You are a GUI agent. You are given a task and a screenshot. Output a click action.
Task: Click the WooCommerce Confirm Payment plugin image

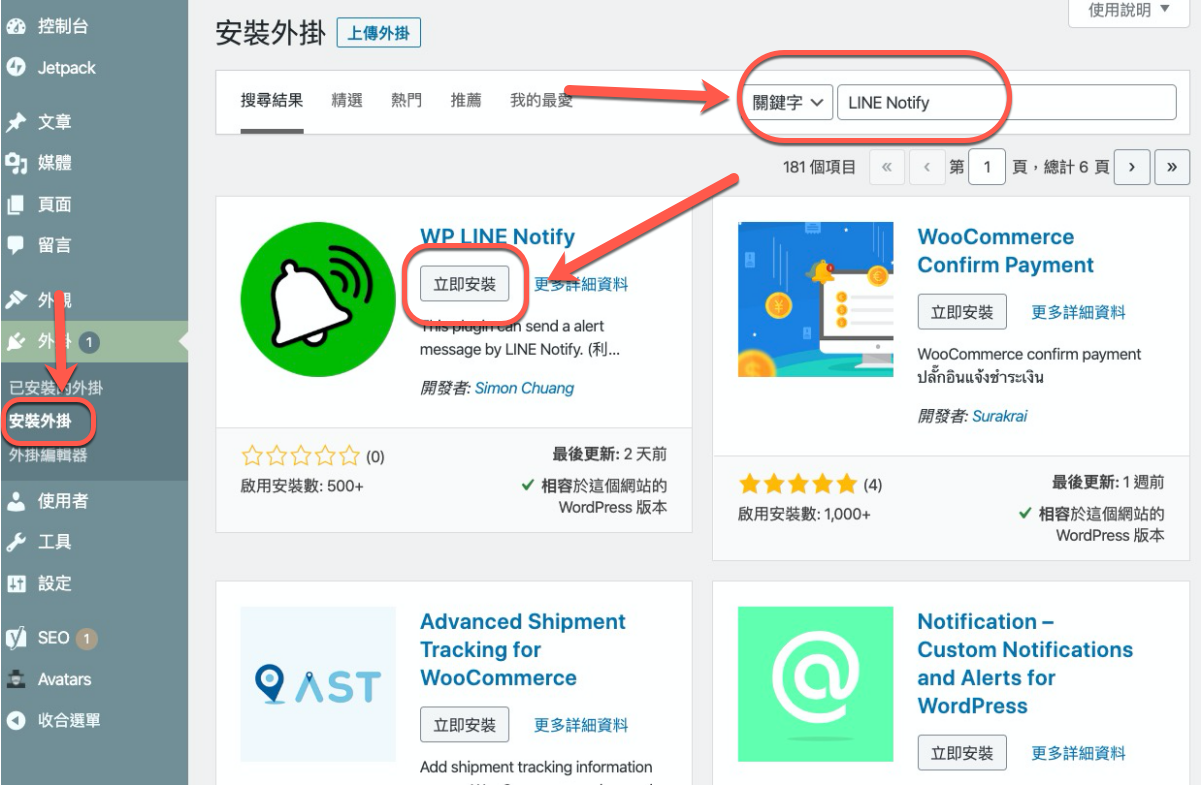click(x=815, y=299)
